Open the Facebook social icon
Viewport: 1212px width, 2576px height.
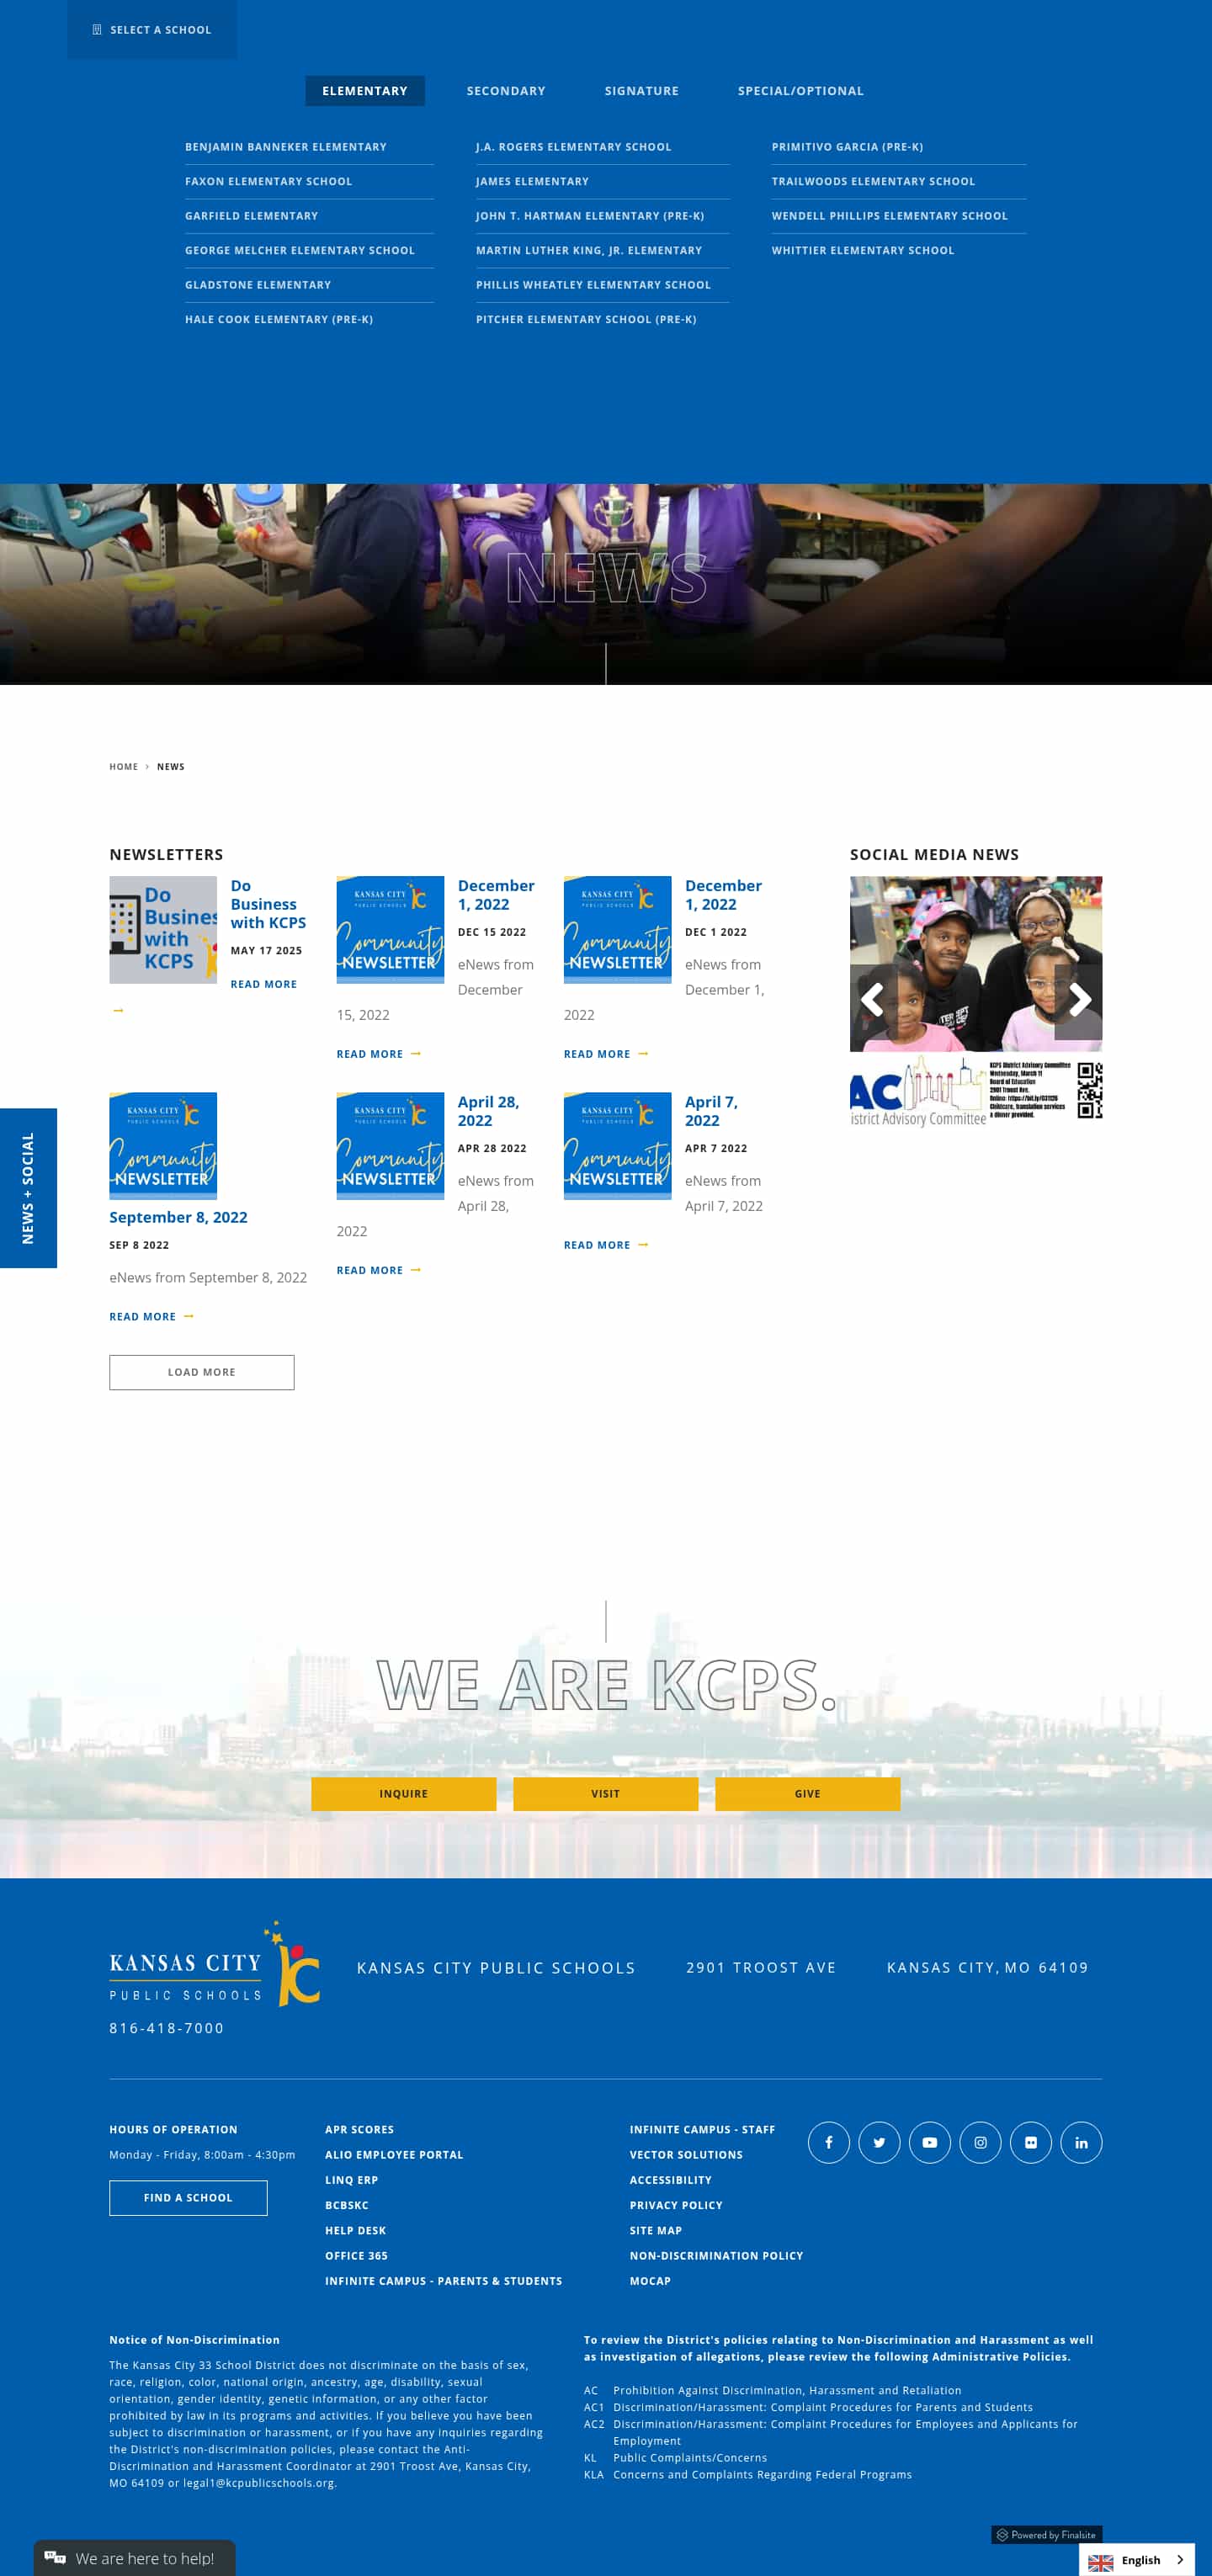828,2142
